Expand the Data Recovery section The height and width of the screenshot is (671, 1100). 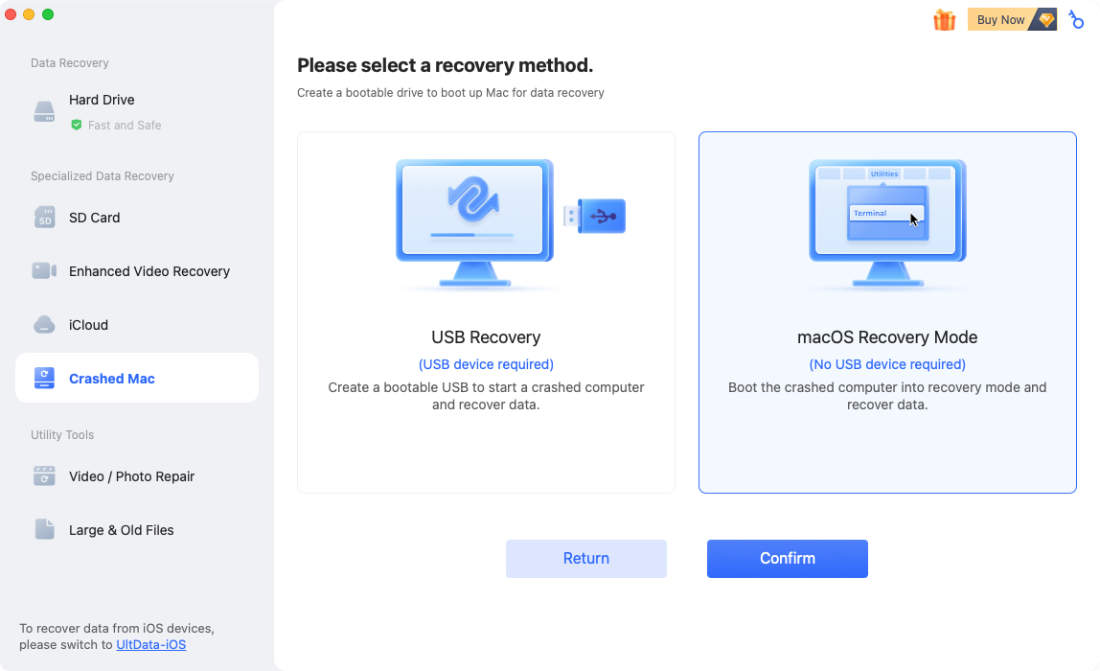click(x=69, y=62)
